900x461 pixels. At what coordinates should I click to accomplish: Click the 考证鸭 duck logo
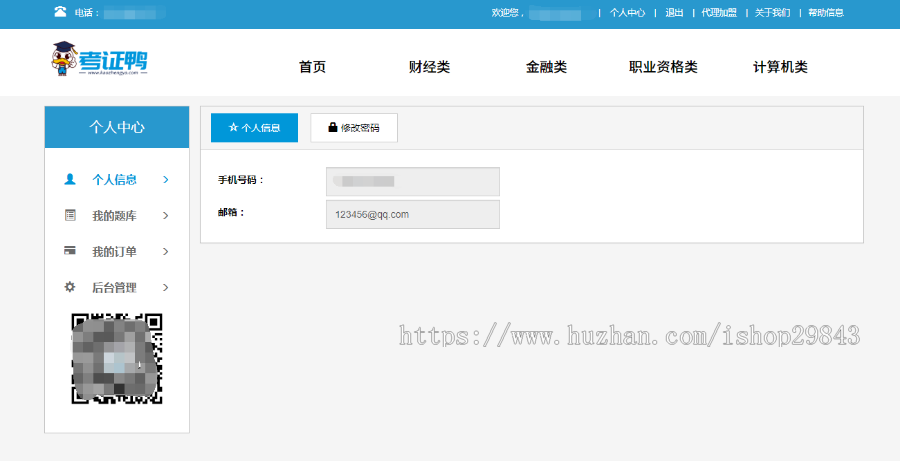click(x=99, y=60)
